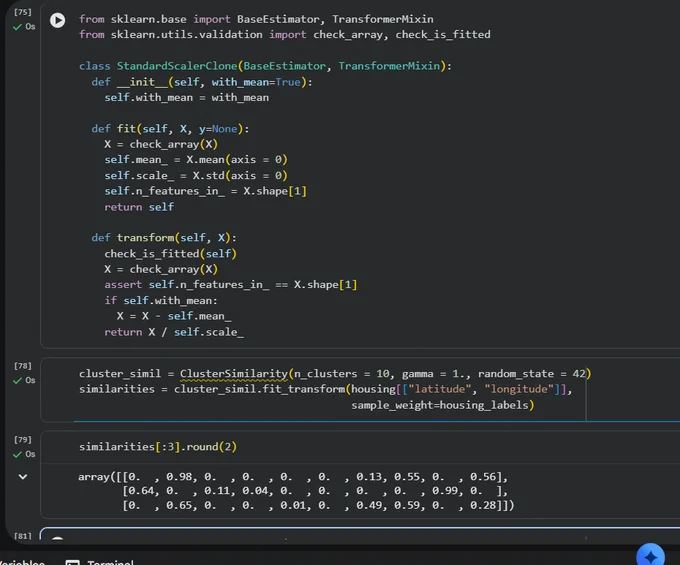The image size is (680, 565).
Task: Click the 'if self.with_mean:' line
Action: point(160,300)
